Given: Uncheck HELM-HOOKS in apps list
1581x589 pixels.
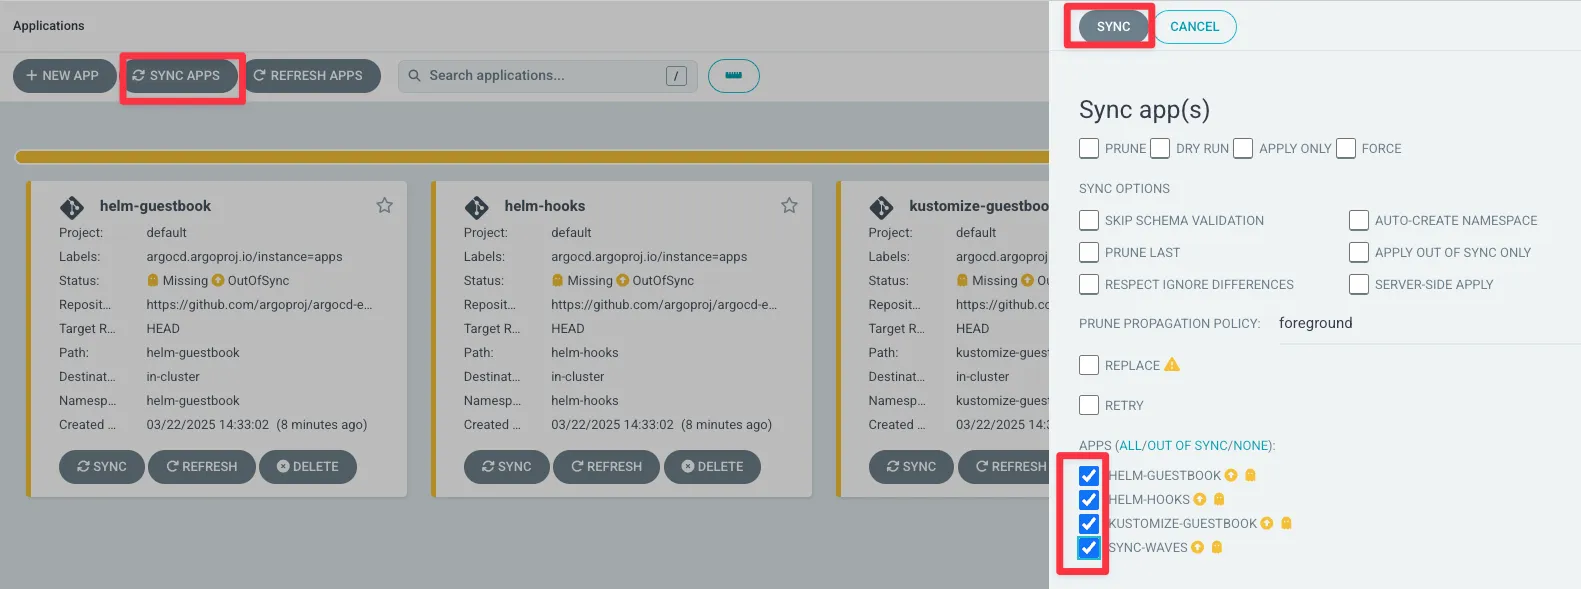Looking at the screenshot, I should click(1089, 500).
